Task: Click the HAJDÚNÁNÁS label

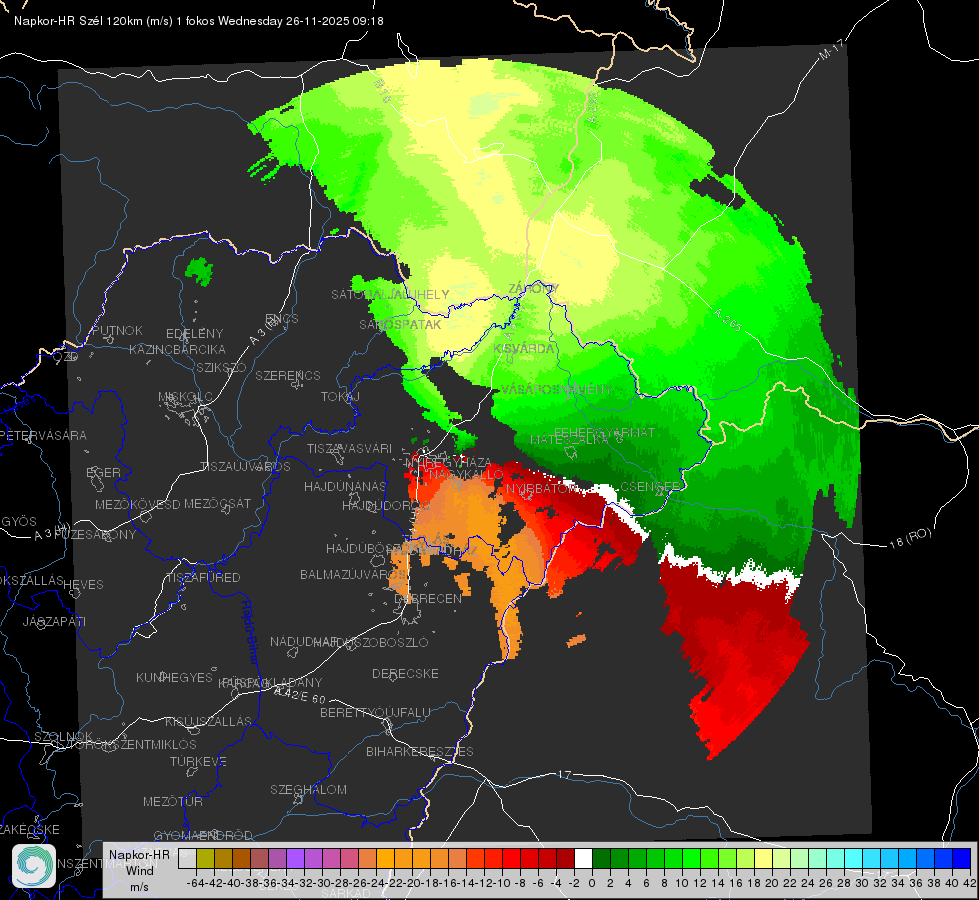Action: 345,486
